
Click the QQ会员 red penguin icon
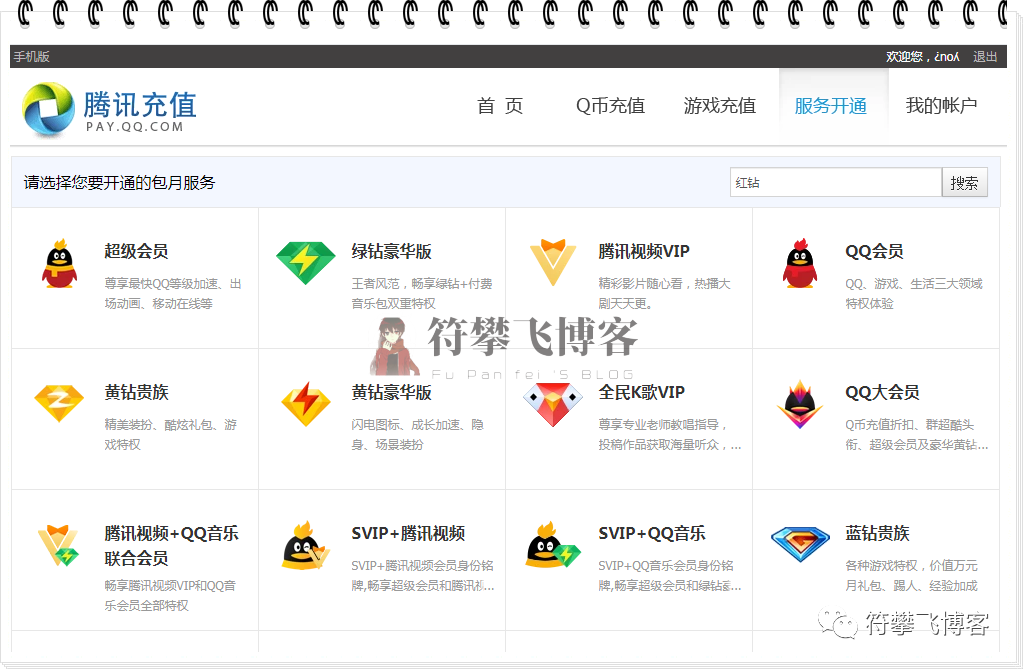click(x=800, y=264)
